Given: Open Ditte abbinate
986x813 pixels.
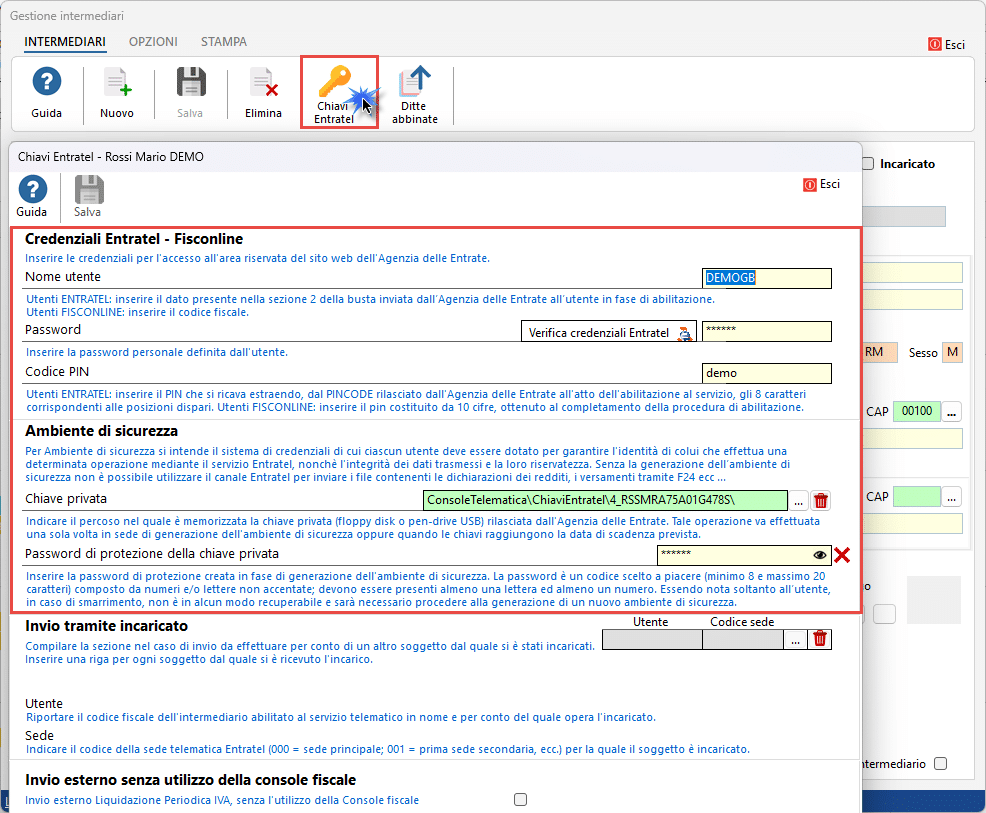Looking at the screenshot, I should pyautogui.click(x=414, y=95).
